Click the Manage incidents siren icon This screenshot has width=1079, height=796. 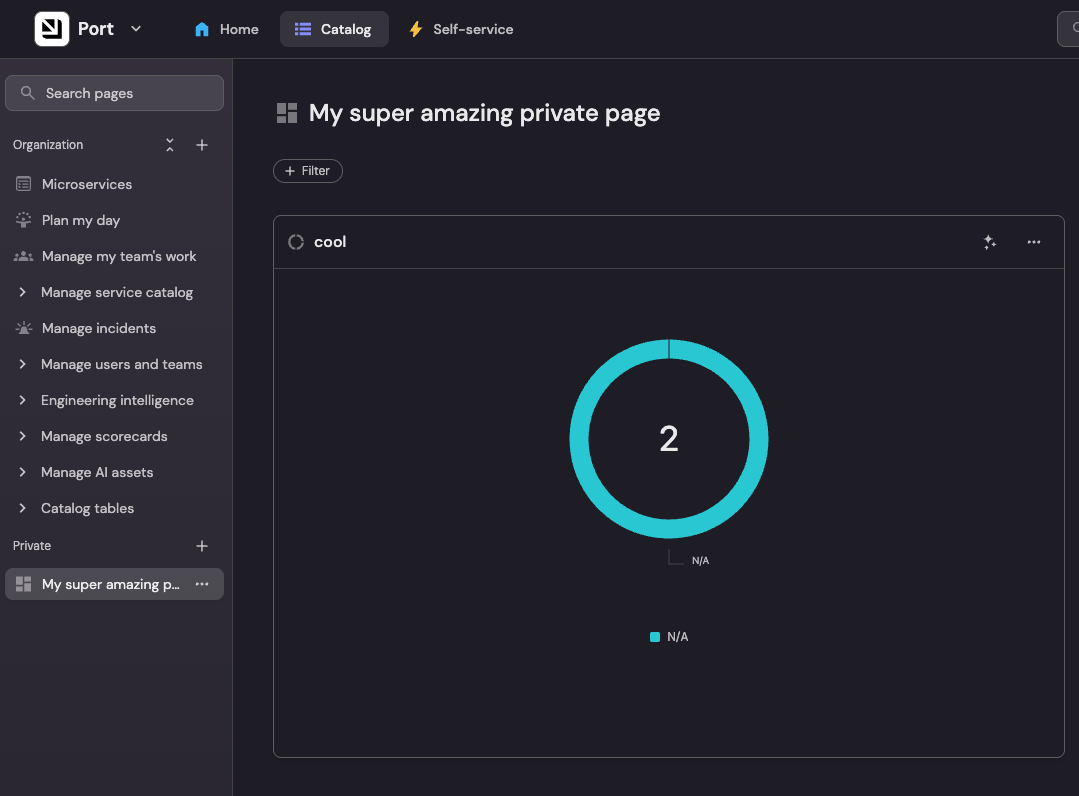(x=23, y=328)
